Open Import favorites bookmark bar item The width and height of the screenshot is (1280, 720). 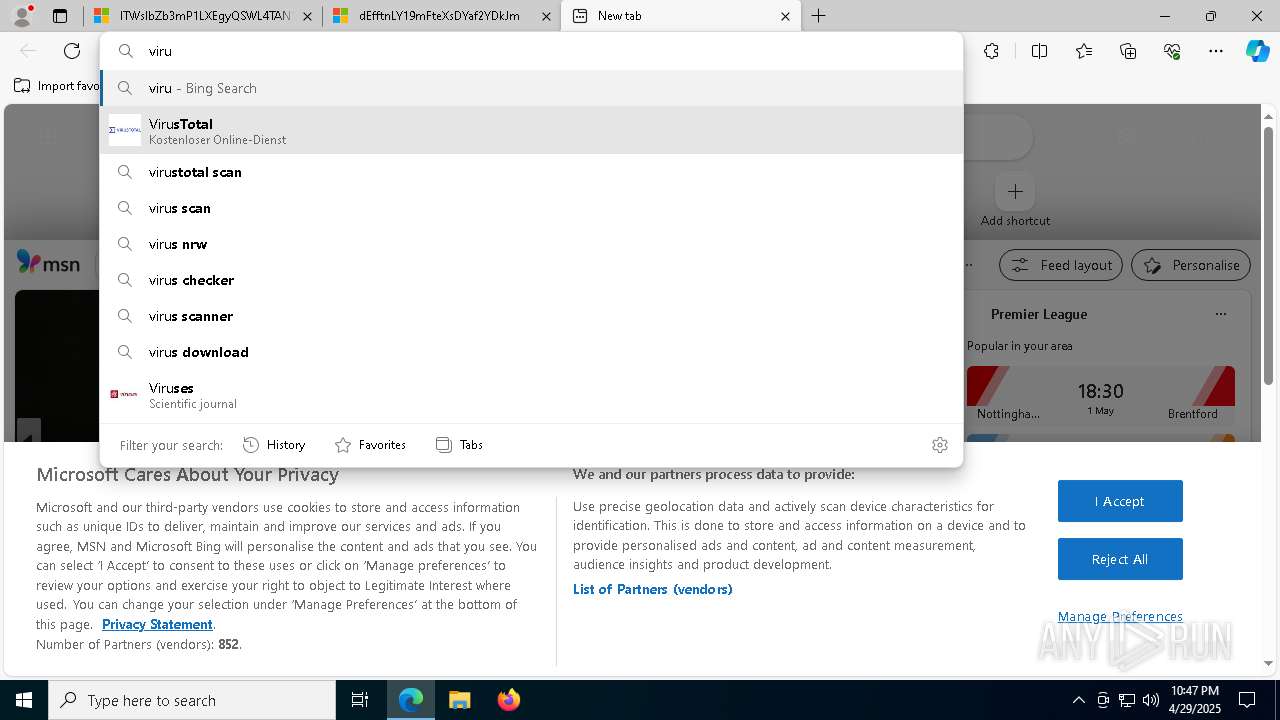coord(57,86)
